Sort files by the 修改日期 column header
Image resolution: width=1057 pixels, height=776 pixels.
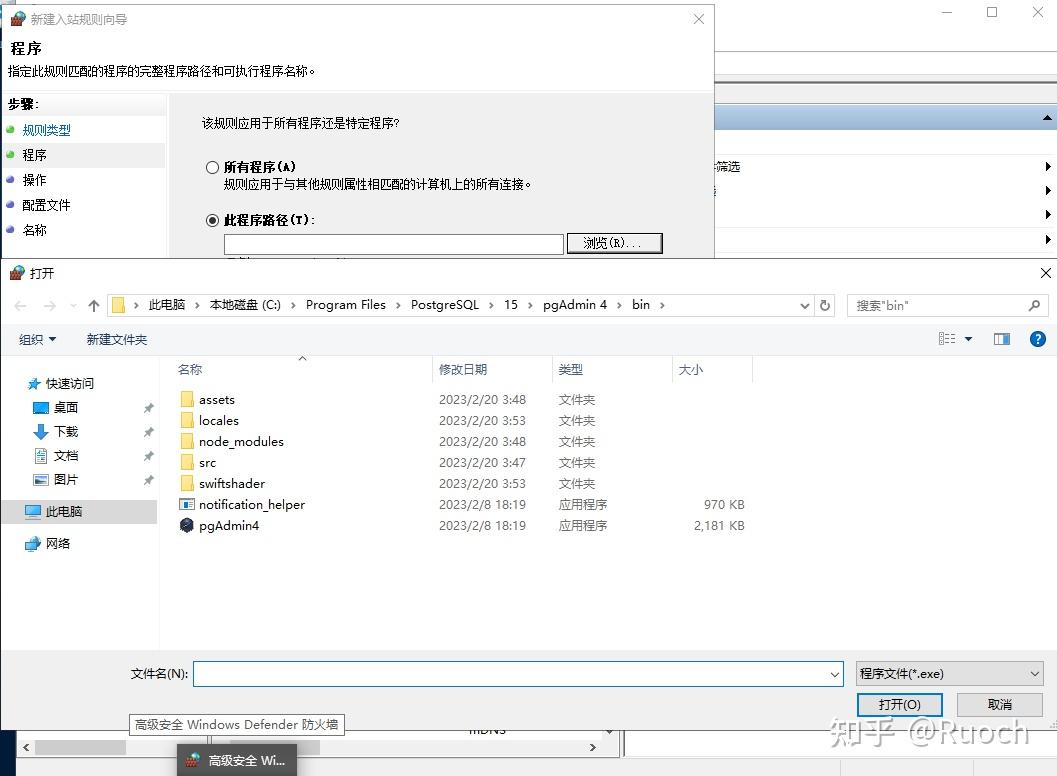pyautogui.click(x=463, y=369)
